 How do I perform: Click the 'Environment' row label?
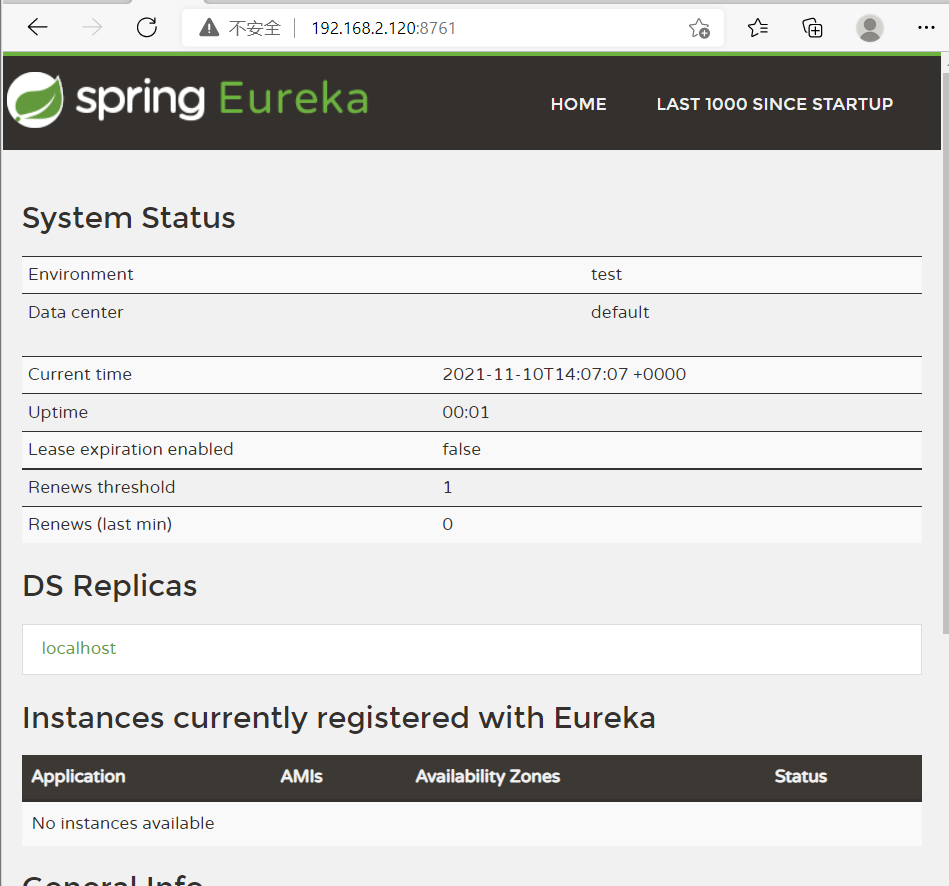coord(80,275)
